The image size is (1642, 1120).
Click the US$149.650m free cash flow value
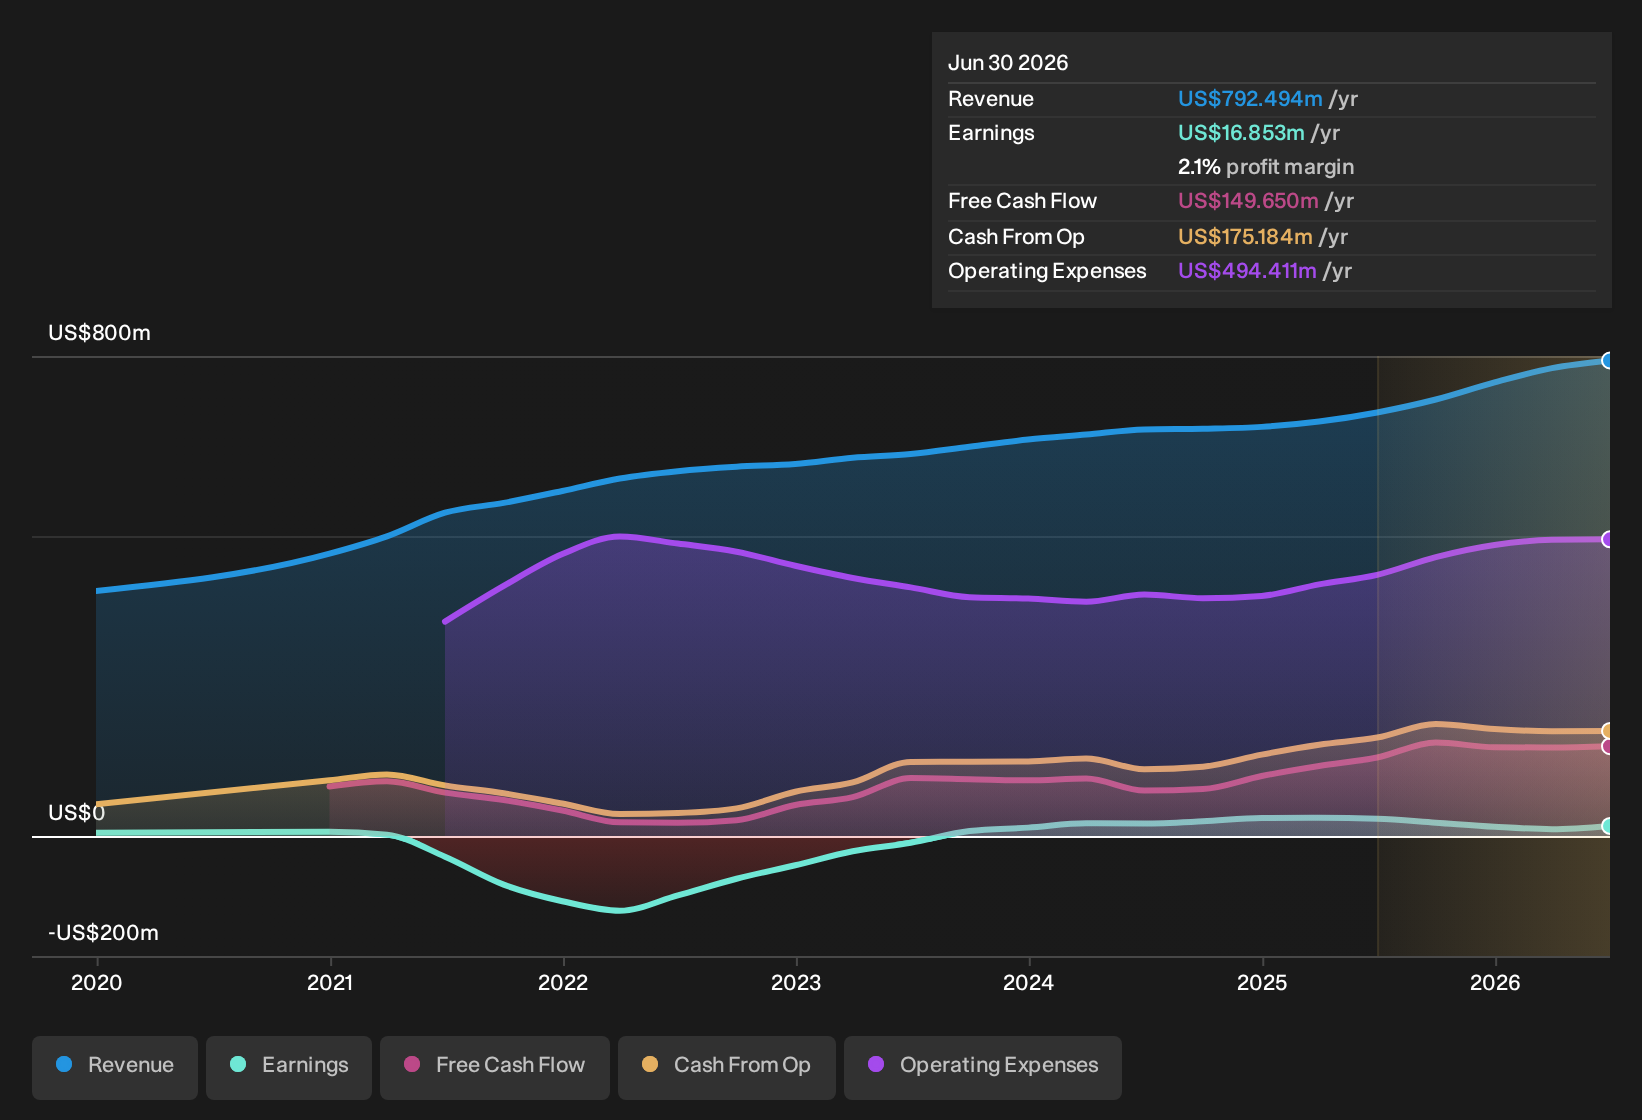tap(1248, 201)
